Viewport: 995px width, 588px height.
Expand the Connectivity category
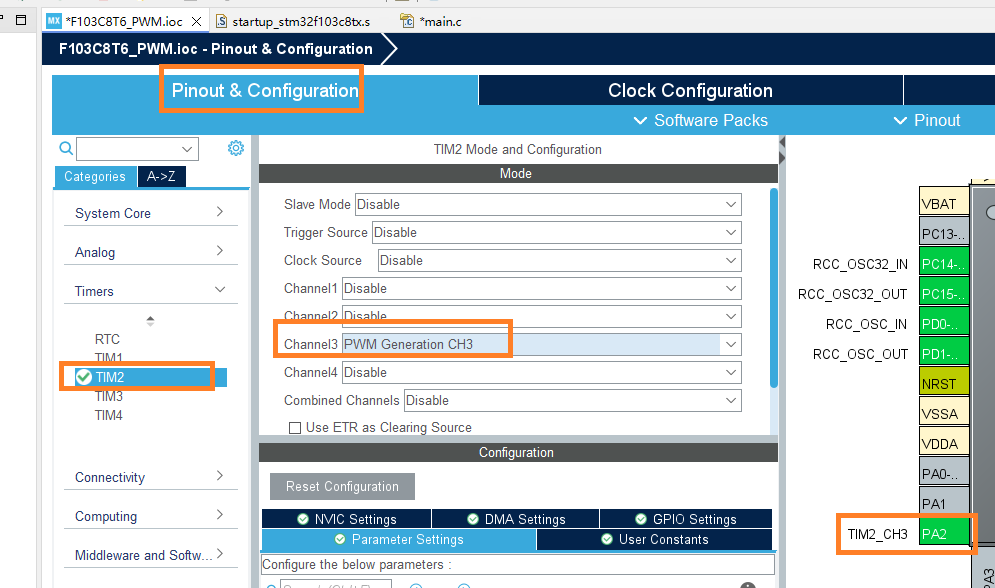[150, 477]
